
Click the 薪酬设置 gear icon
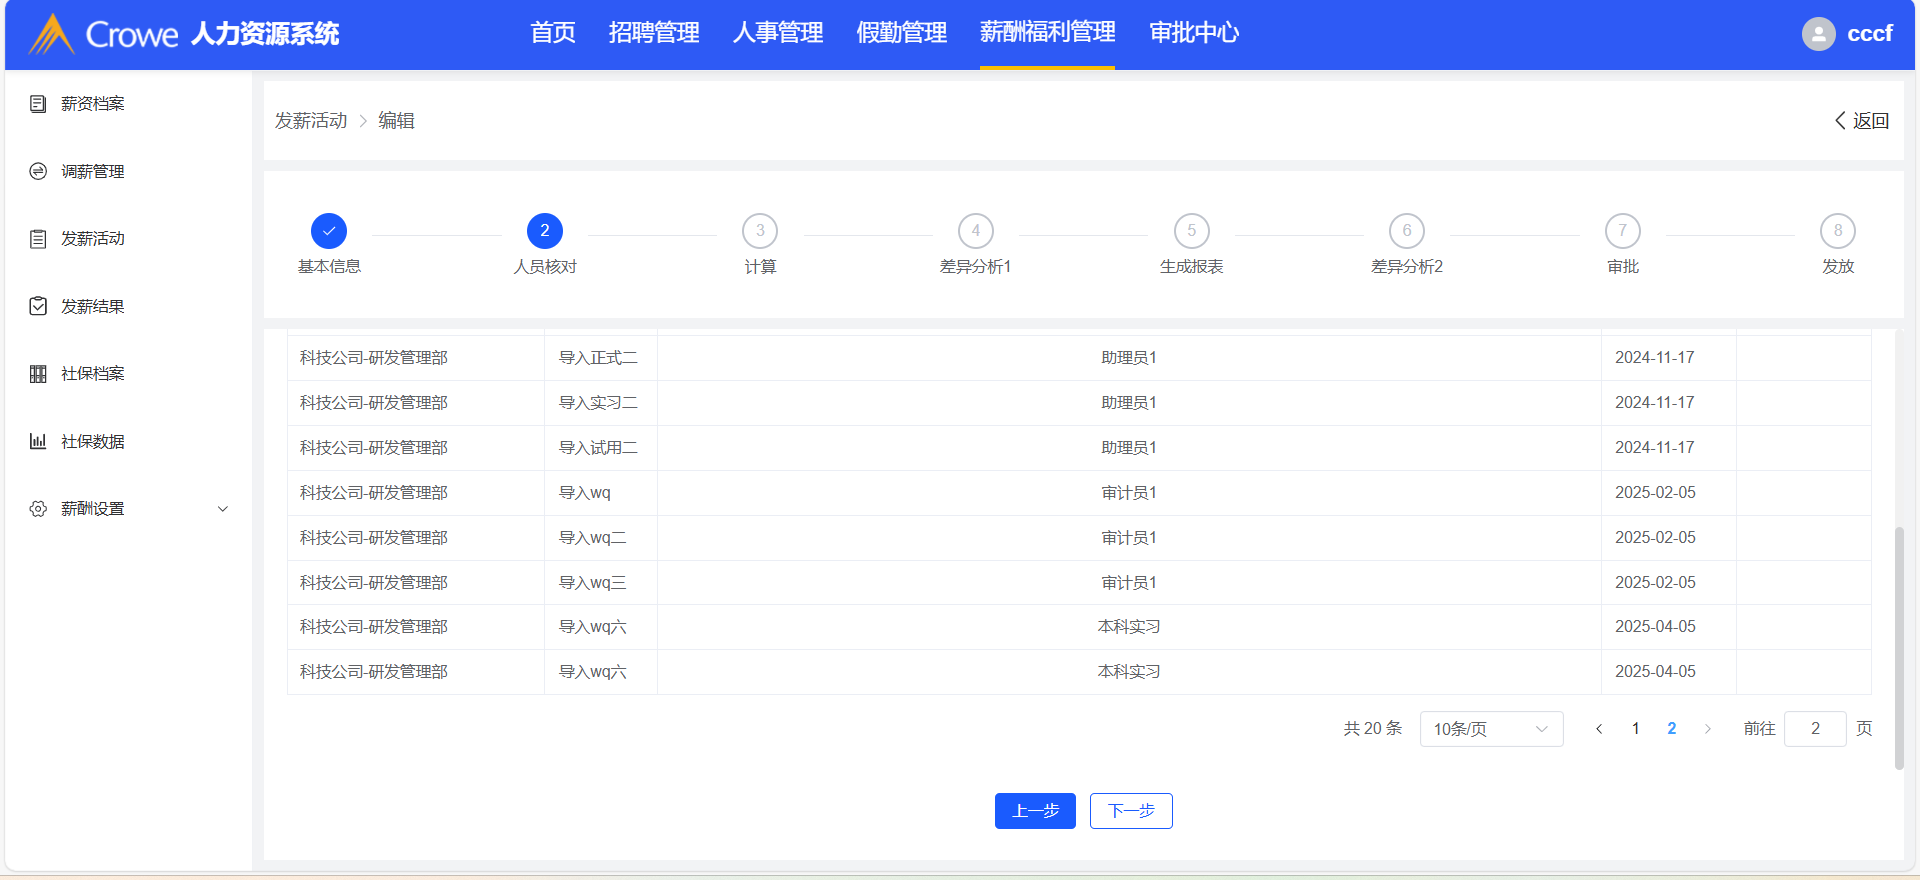(38, 509)
